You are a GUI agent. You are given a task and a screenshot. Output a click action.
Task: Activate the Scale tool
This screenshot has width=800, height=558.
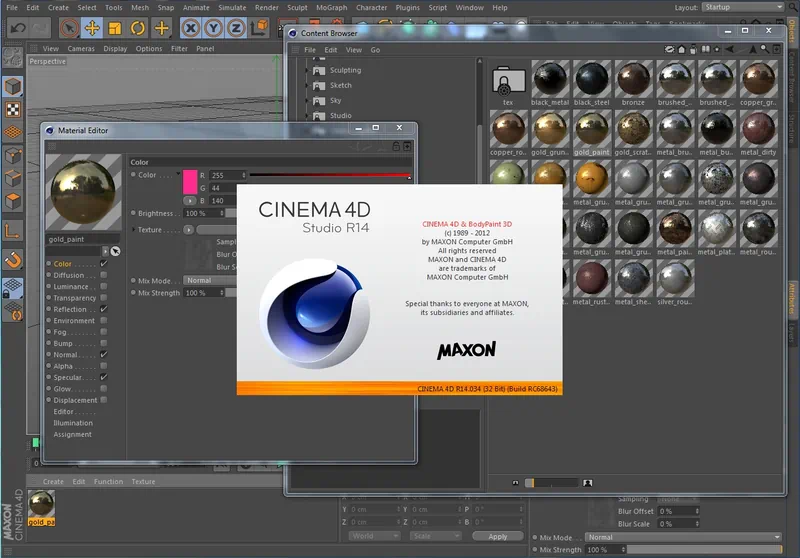[115, 28]
